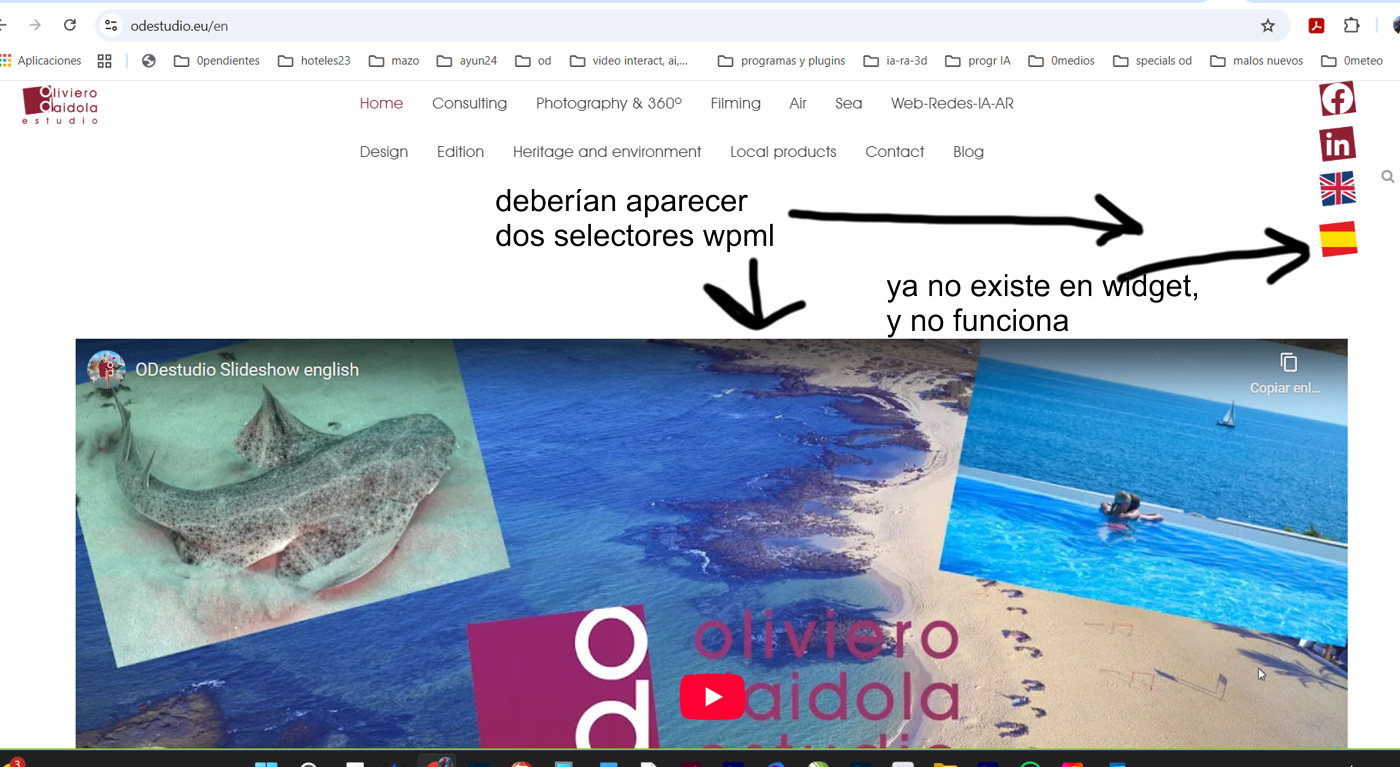
Task: Bookmark this page with the star icon
Action: (x=1268, y=25)
